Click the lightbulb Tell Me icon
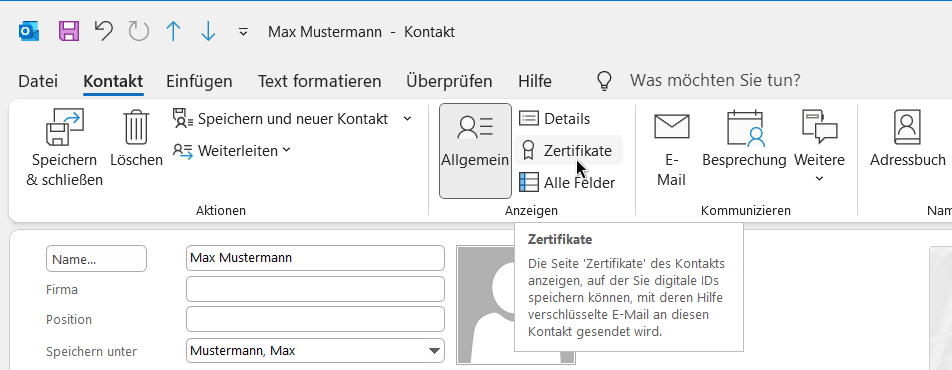952x370 pixels. (x=604, y=81)
